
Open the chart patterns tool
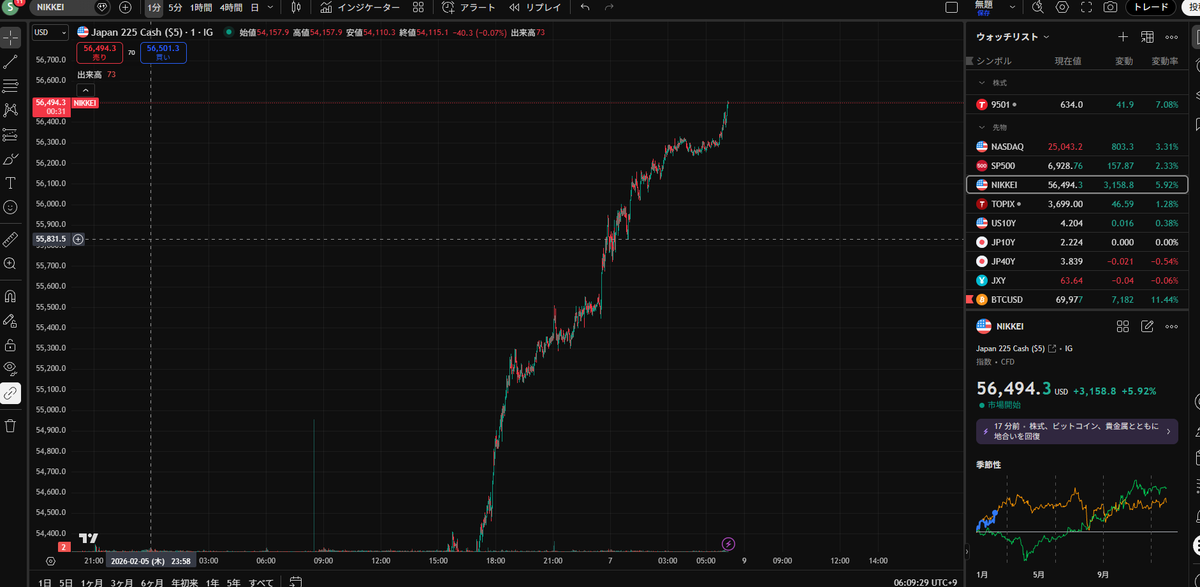pyautogui.click(x=10, y=110)
